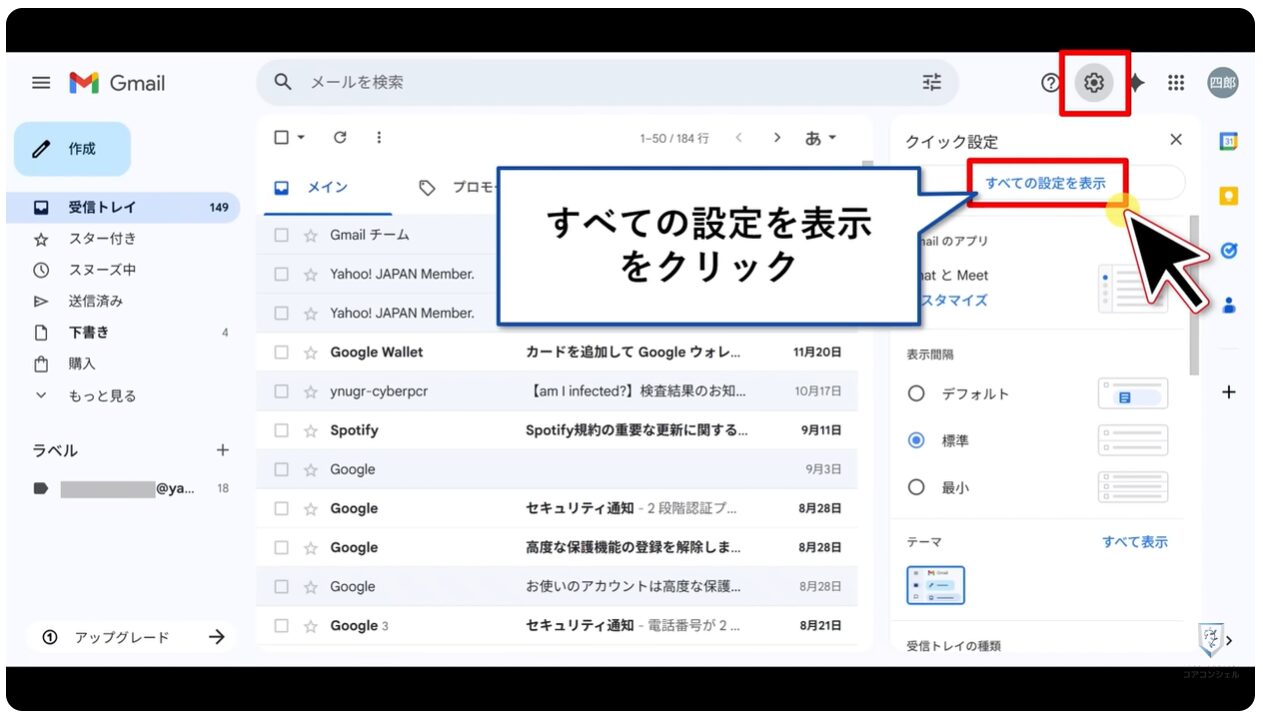The image size is (1263, 719).
Task: Open search filter options in search bar
Action: pos(931,83)
